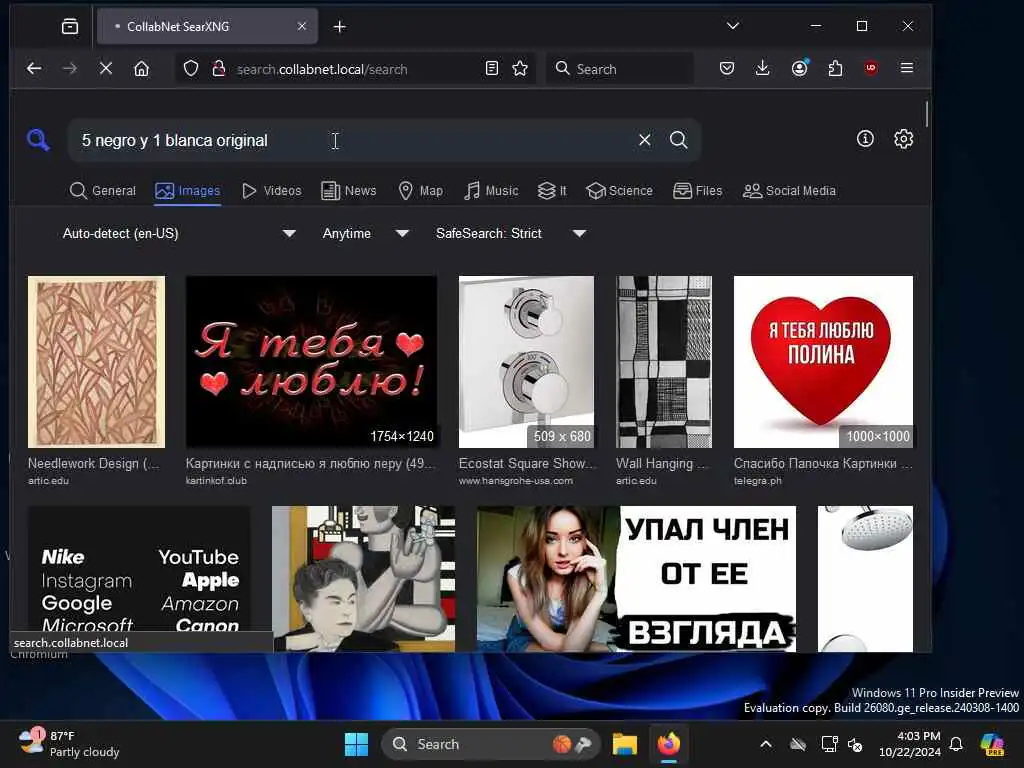Close the CollabNet SearXNG tab

pos(302,26)
